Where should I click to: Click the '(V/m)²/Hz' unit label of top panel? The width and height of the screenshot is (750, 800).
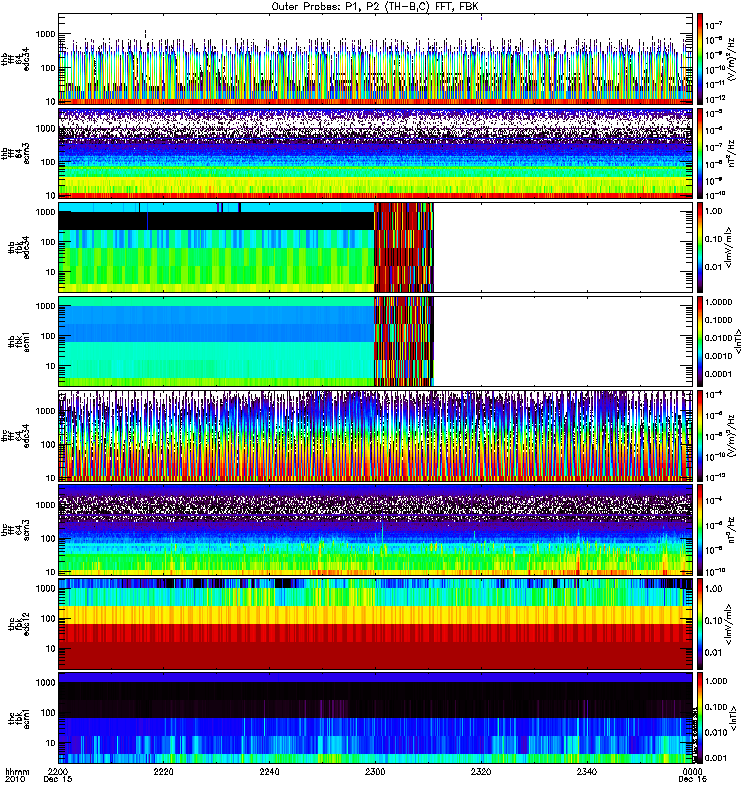[732, 59]
